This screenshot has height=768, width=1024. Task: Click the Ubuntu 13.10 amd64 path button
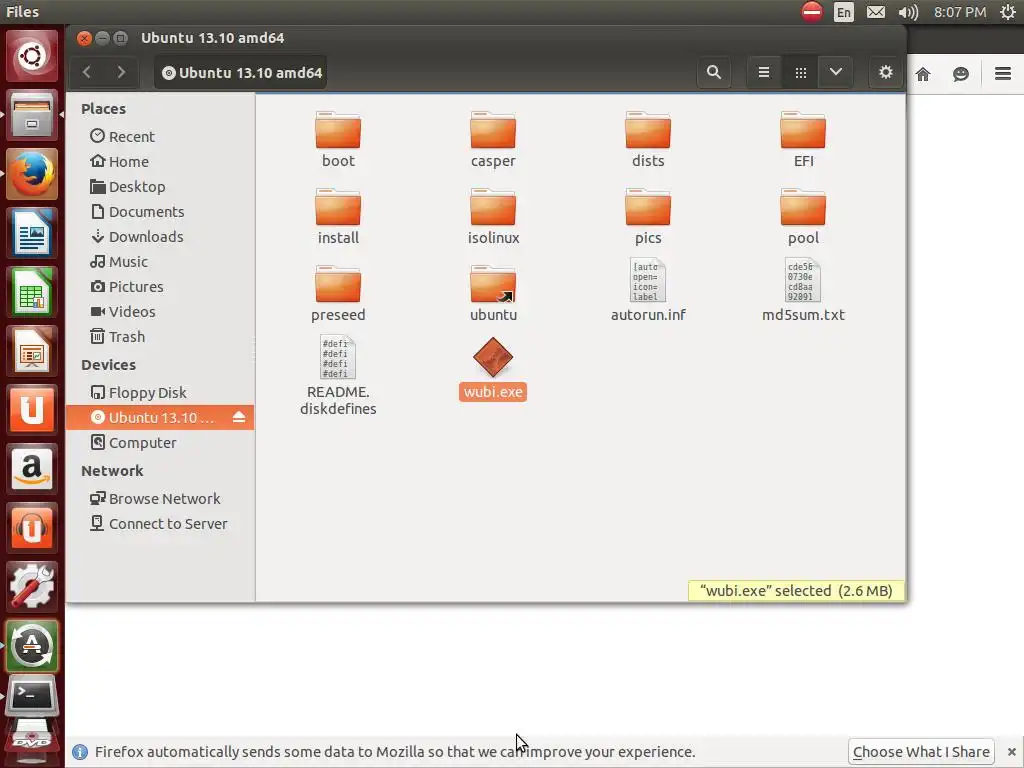tap(242, 72)
